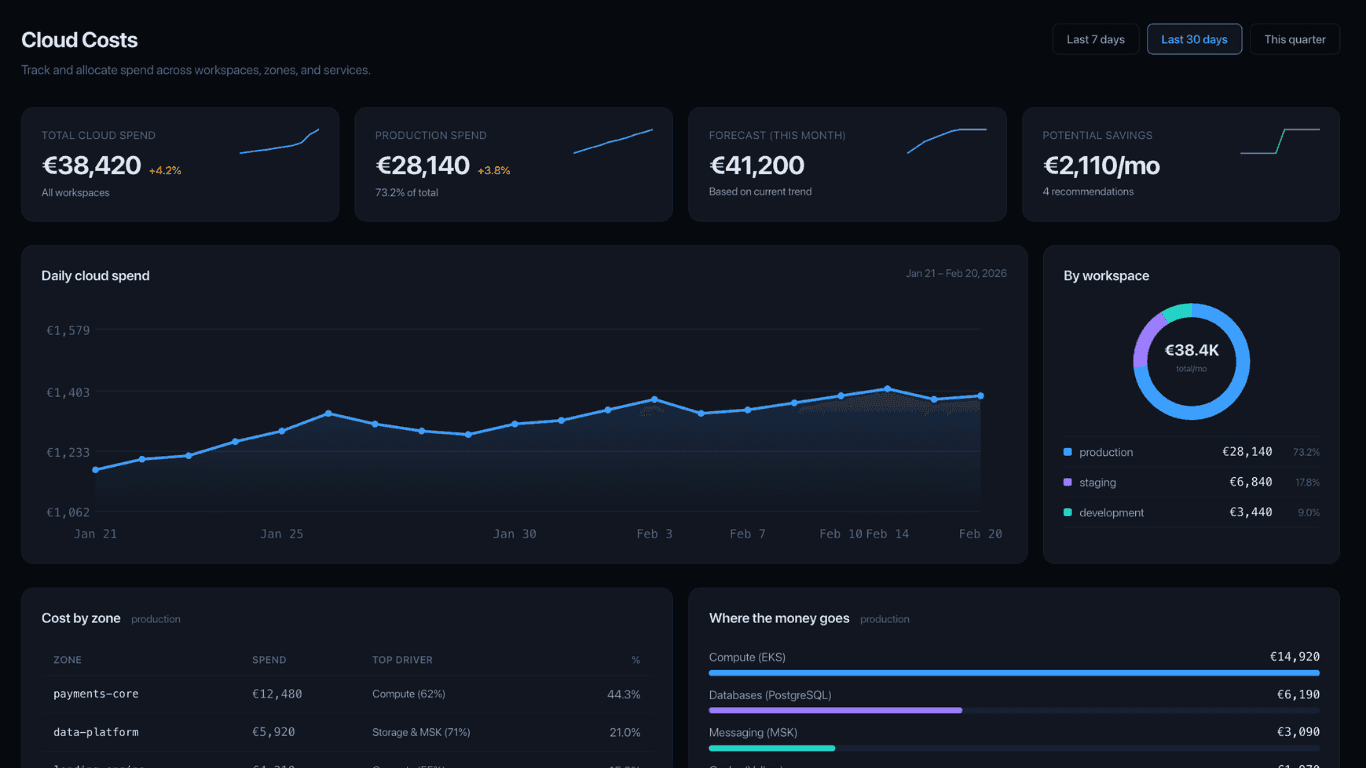
Task: Click the Compute (EKS) cost bar
Action: pos(1014,673)
